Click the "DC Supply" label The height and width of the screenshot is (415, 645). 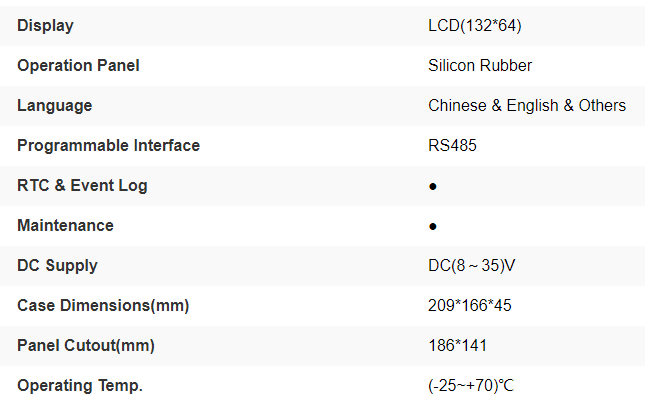coord(57,265)
